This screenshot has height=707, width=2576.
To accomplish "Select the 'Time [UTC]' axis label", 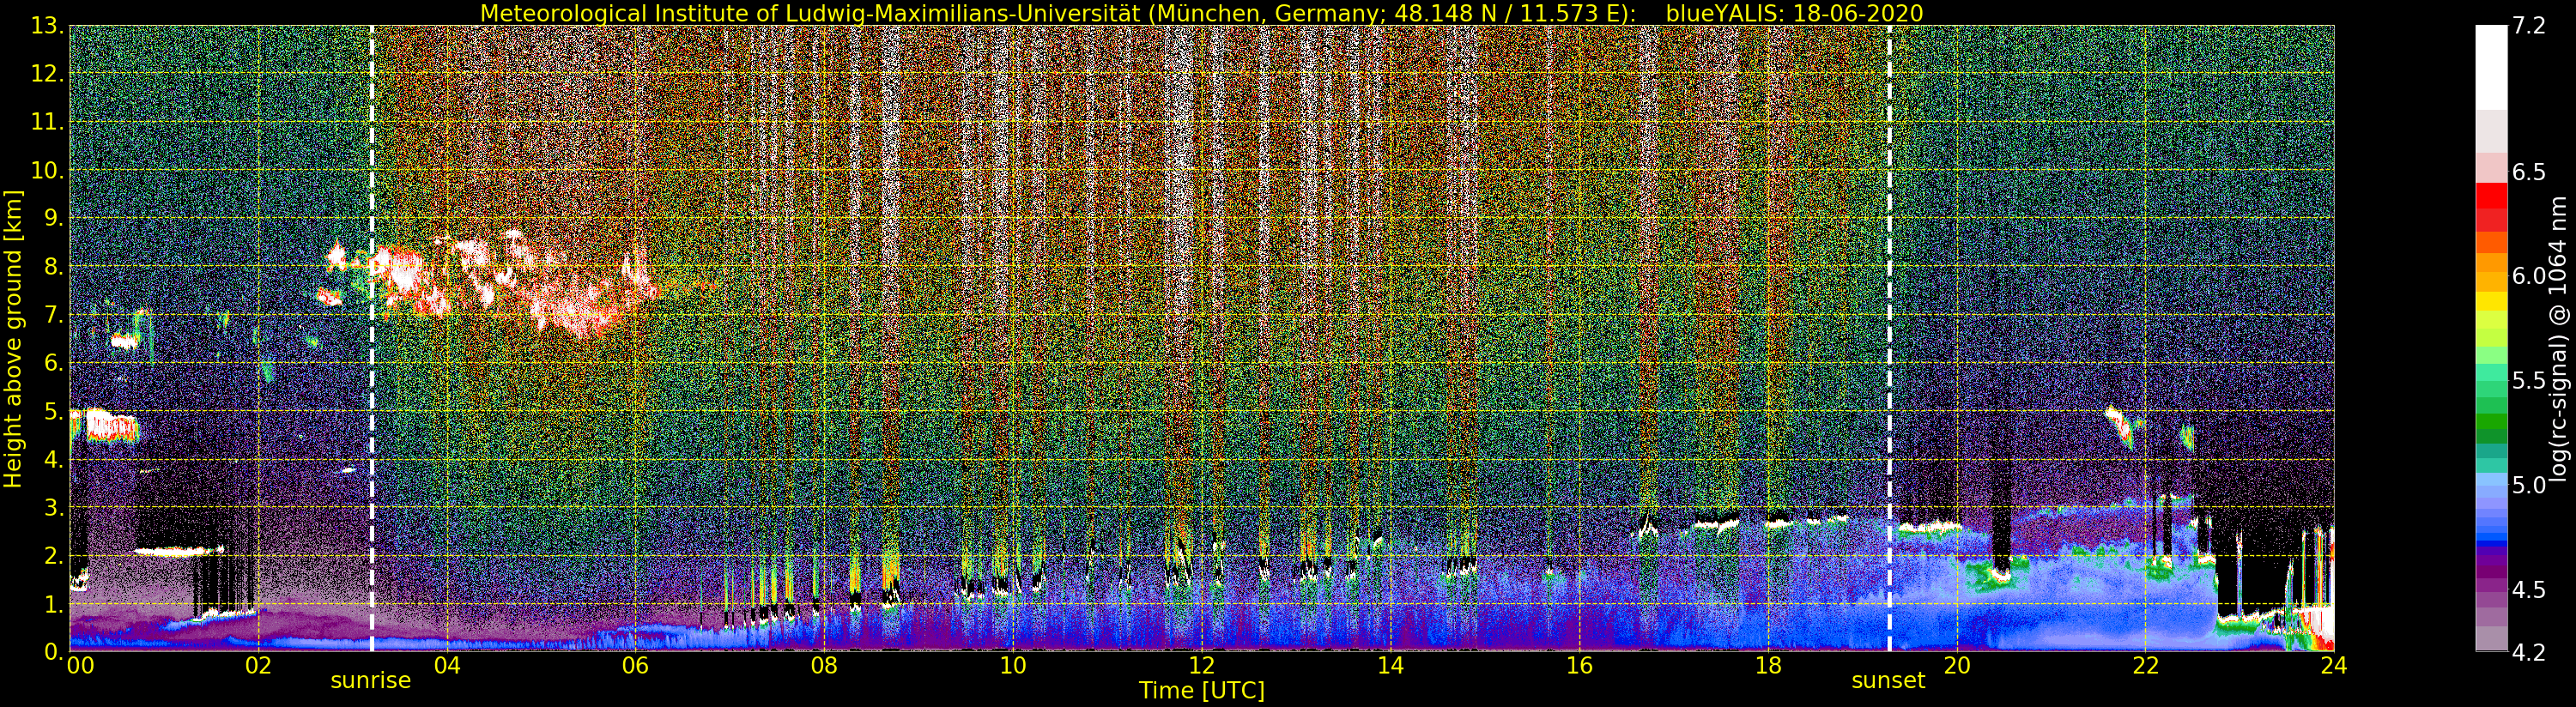I will coord(1202,691).
